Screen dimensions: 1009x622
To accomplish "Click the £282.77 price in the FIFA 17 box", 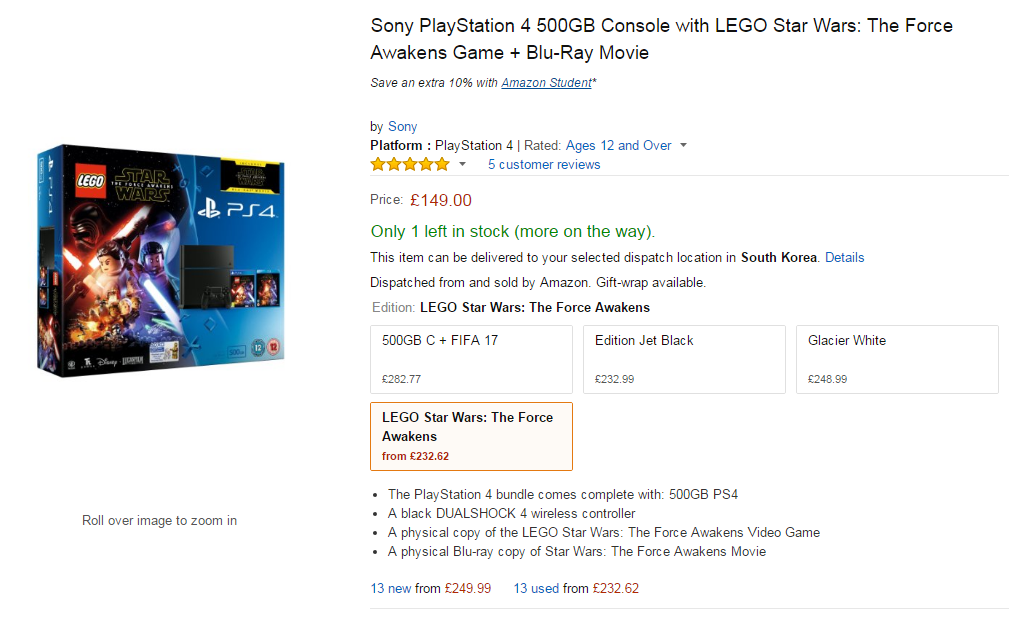I will pyautogui.click(x=401, y=380).
